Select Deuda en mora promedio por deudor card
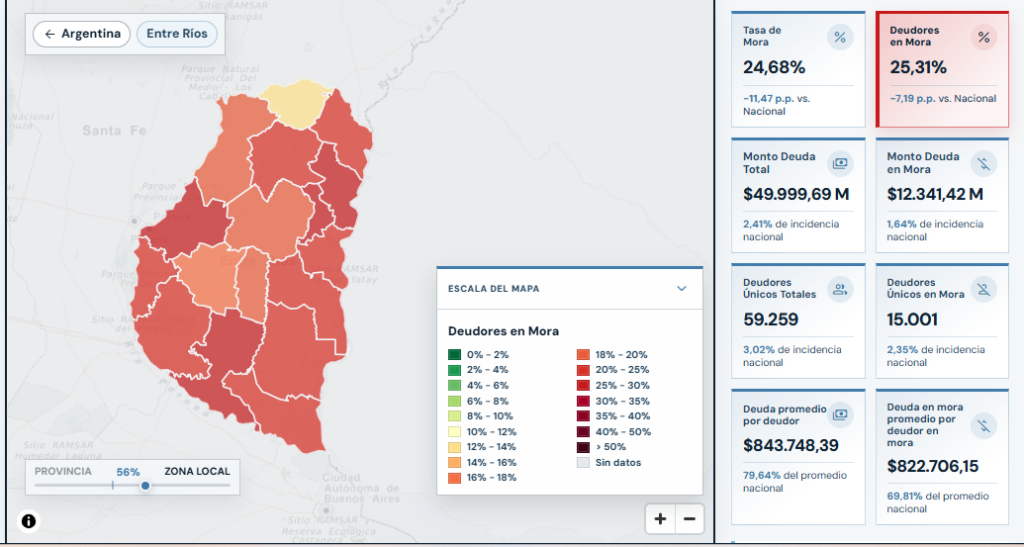 click(x=942, y=457)
